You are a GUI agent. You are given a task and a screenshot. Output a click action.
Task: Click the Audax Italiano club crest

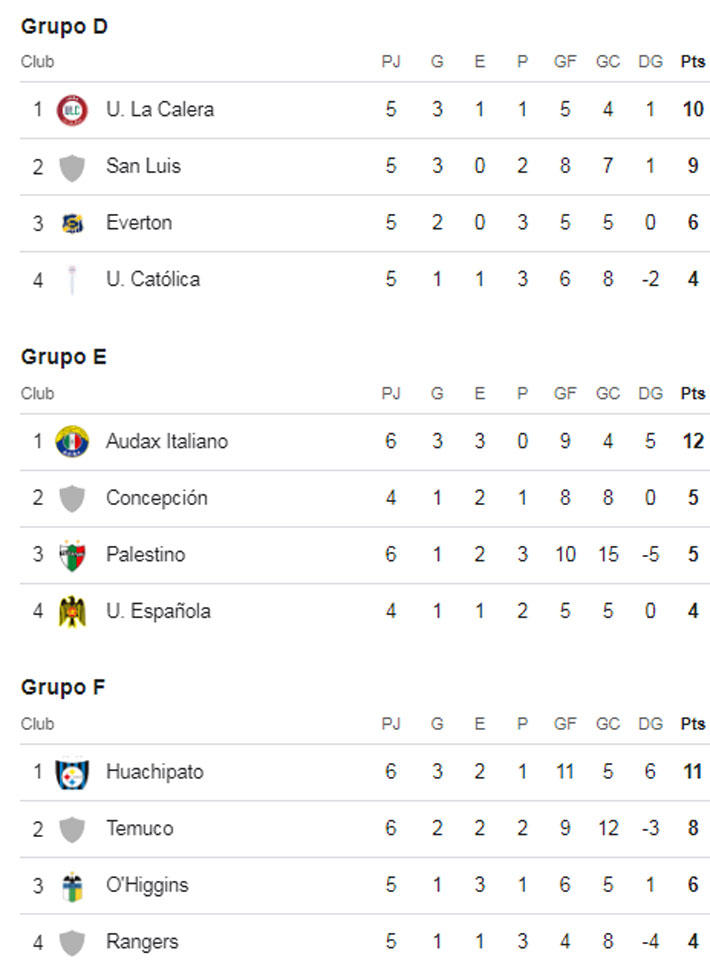click(72, 441)
